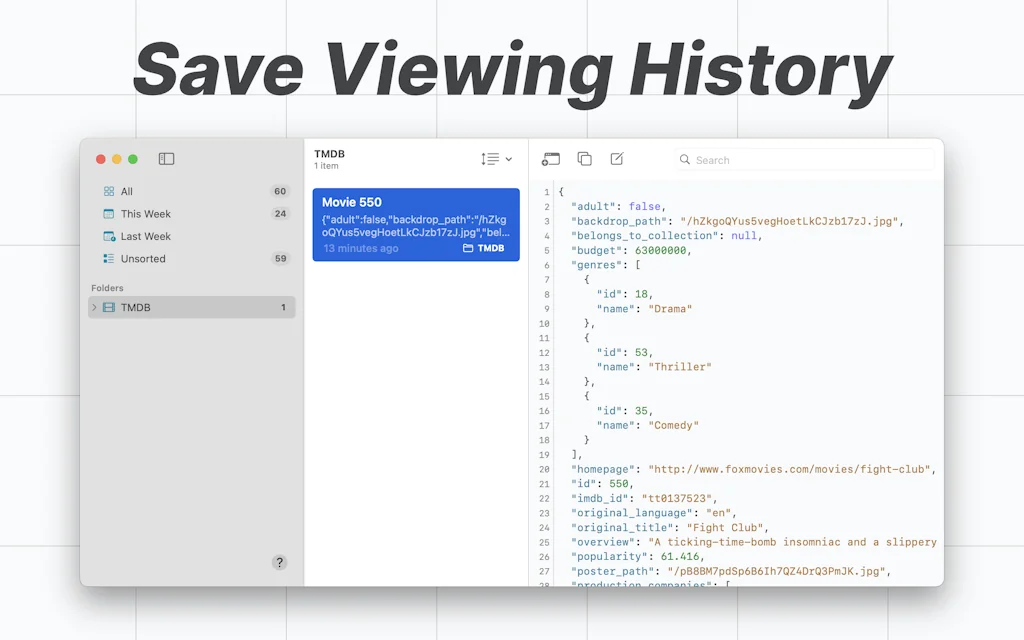Screen dimensions: 1024x640
Task: Click the yellow minimize traffic light
Action: (x=116, y=158)
